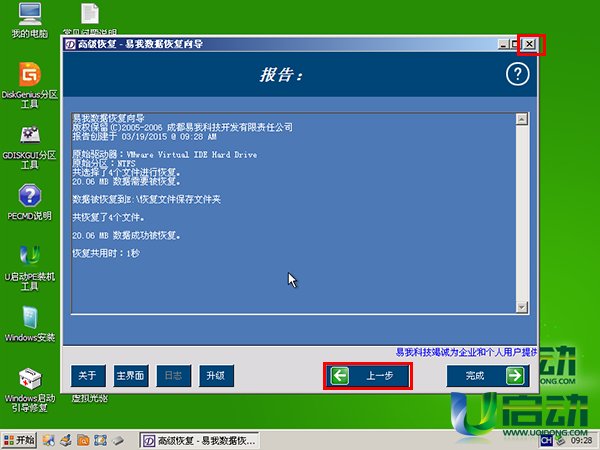Open GDISKGUI partition tool desktop icon
Screen dimensions: 600x450
pyautogui.click(x=30, y=137)
